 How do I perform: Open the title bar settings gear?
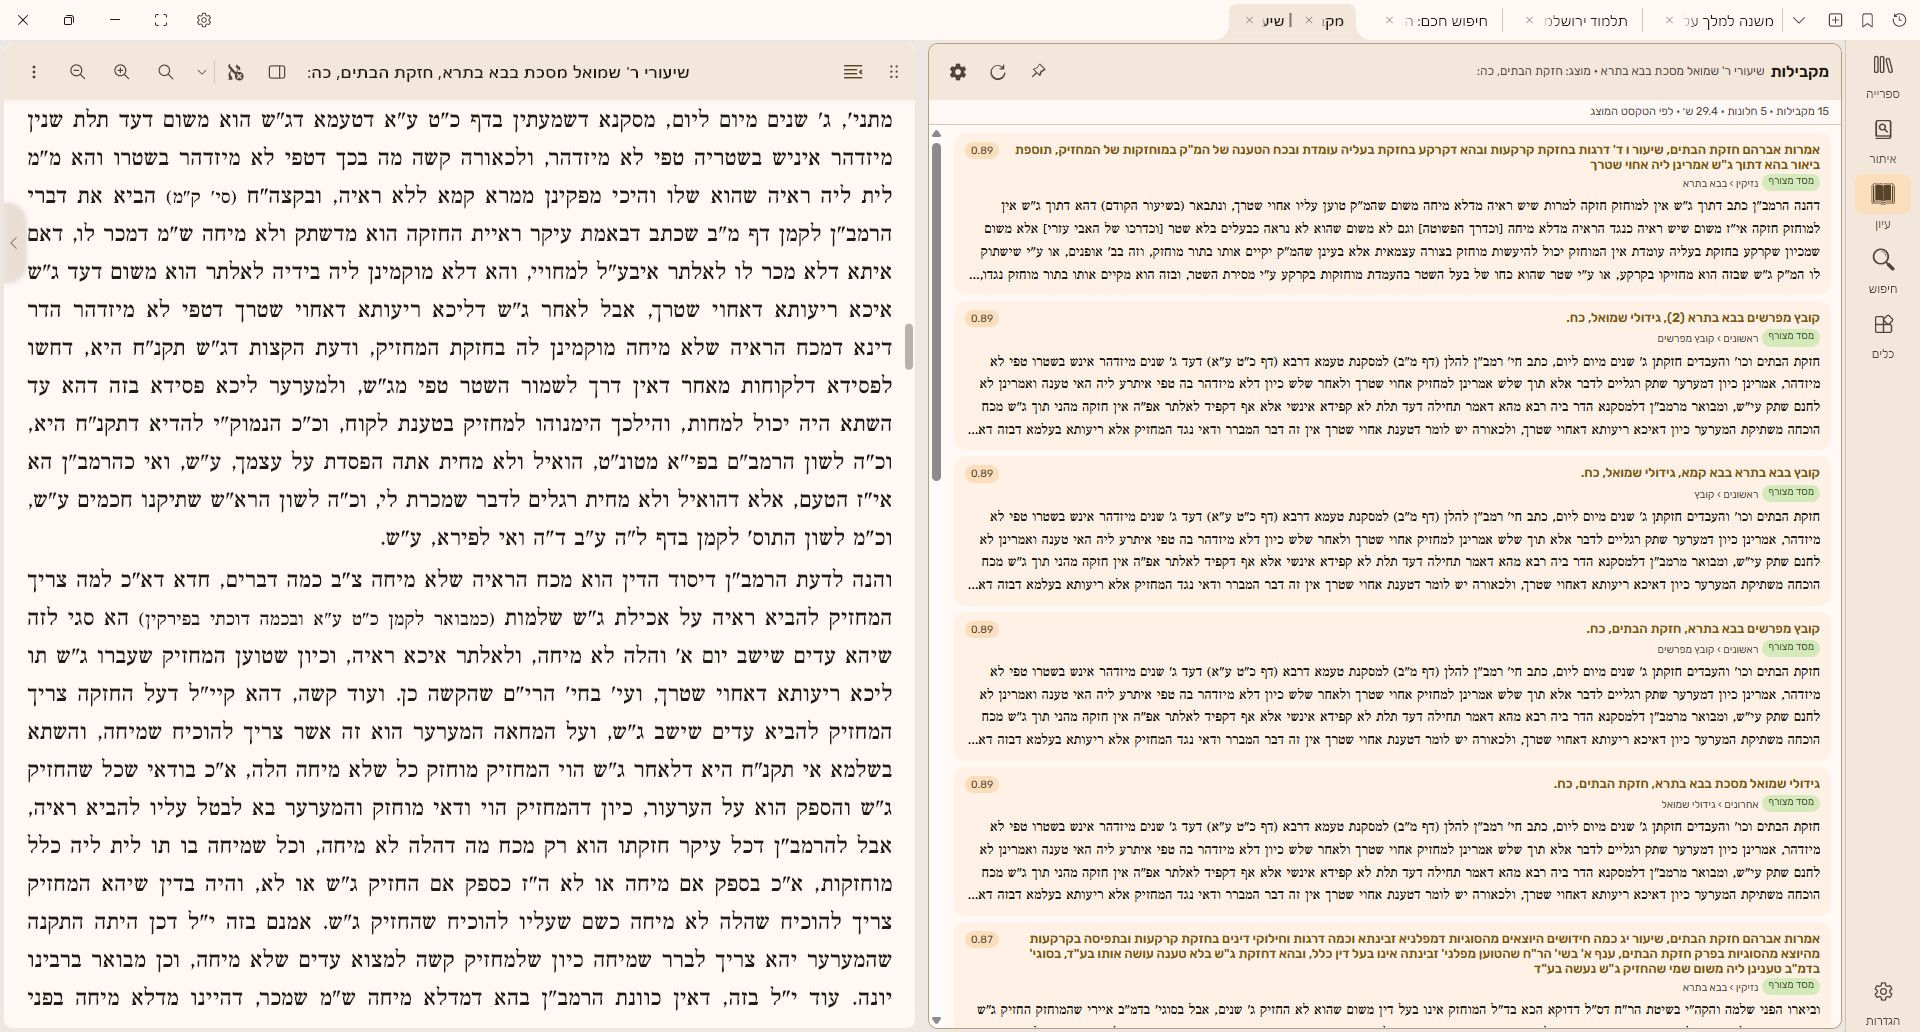point(204,20)
